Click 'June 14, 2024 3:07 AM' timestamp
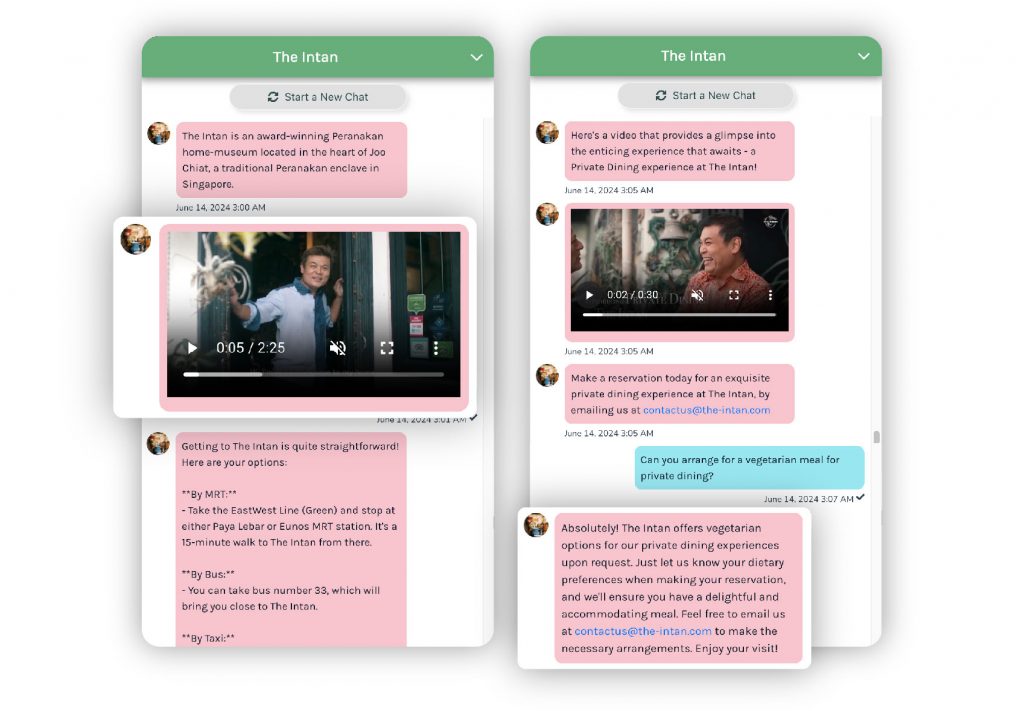The height and width of the screenshot is (711, 1024). 808,499
